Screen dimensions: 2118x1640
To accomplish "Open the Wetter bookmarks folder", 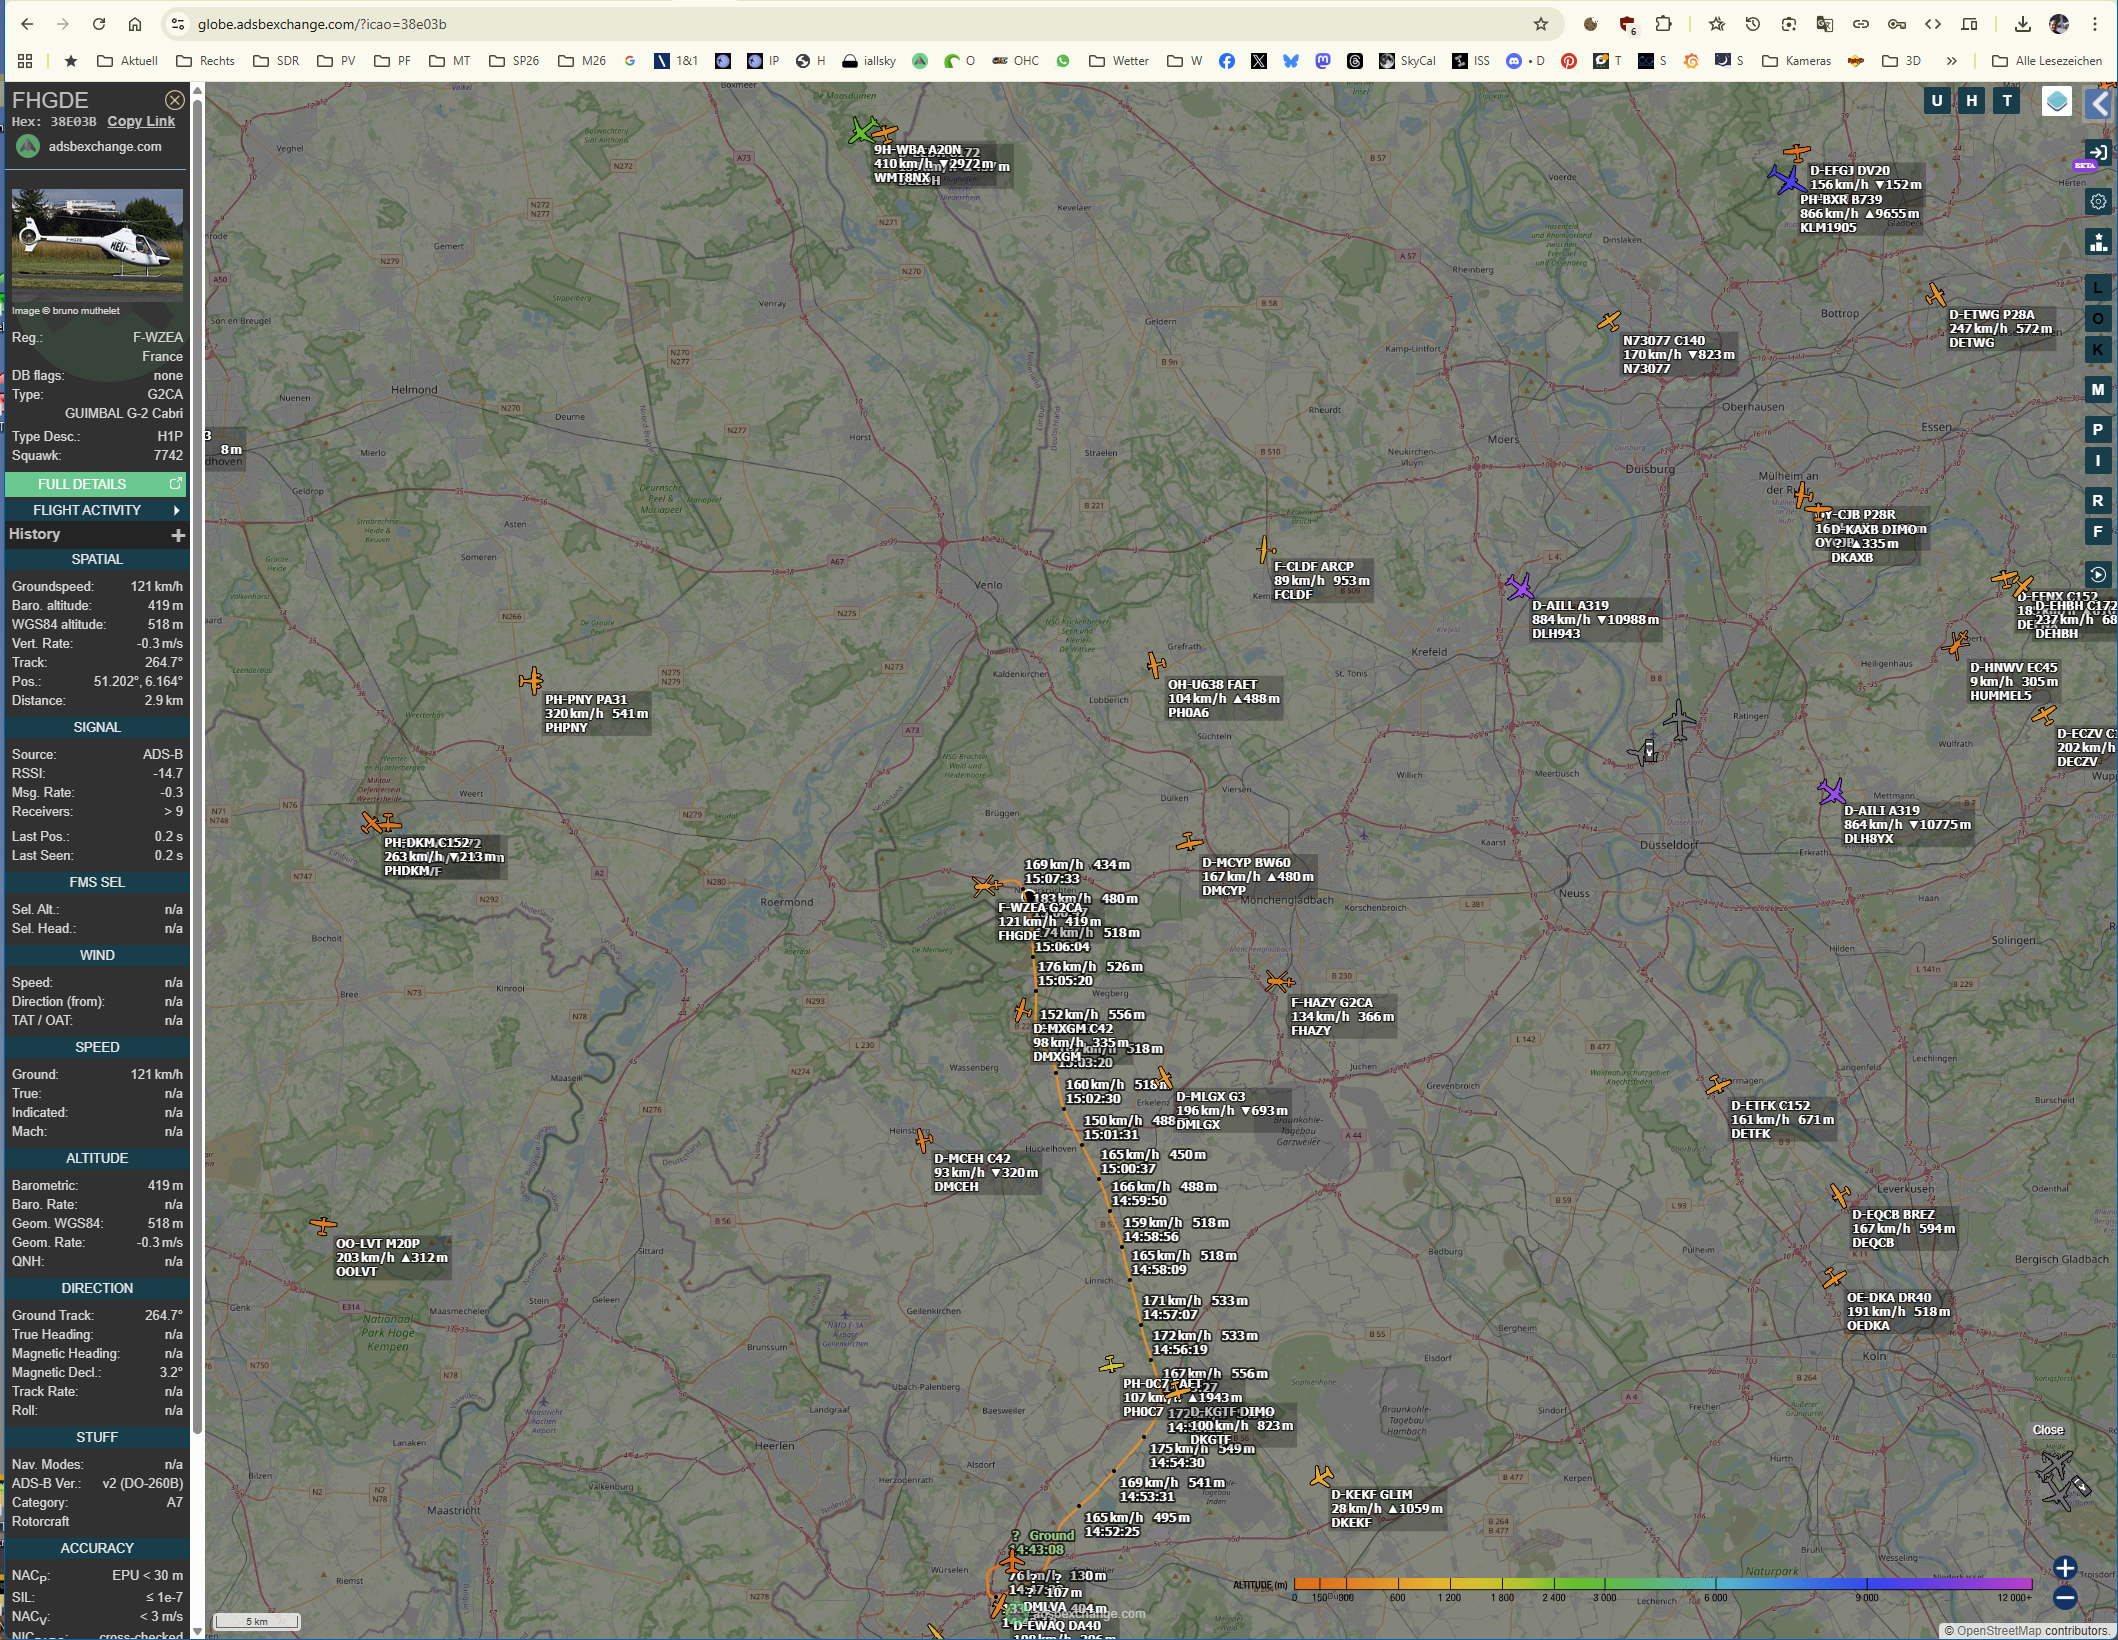I will coord(1119,61).
